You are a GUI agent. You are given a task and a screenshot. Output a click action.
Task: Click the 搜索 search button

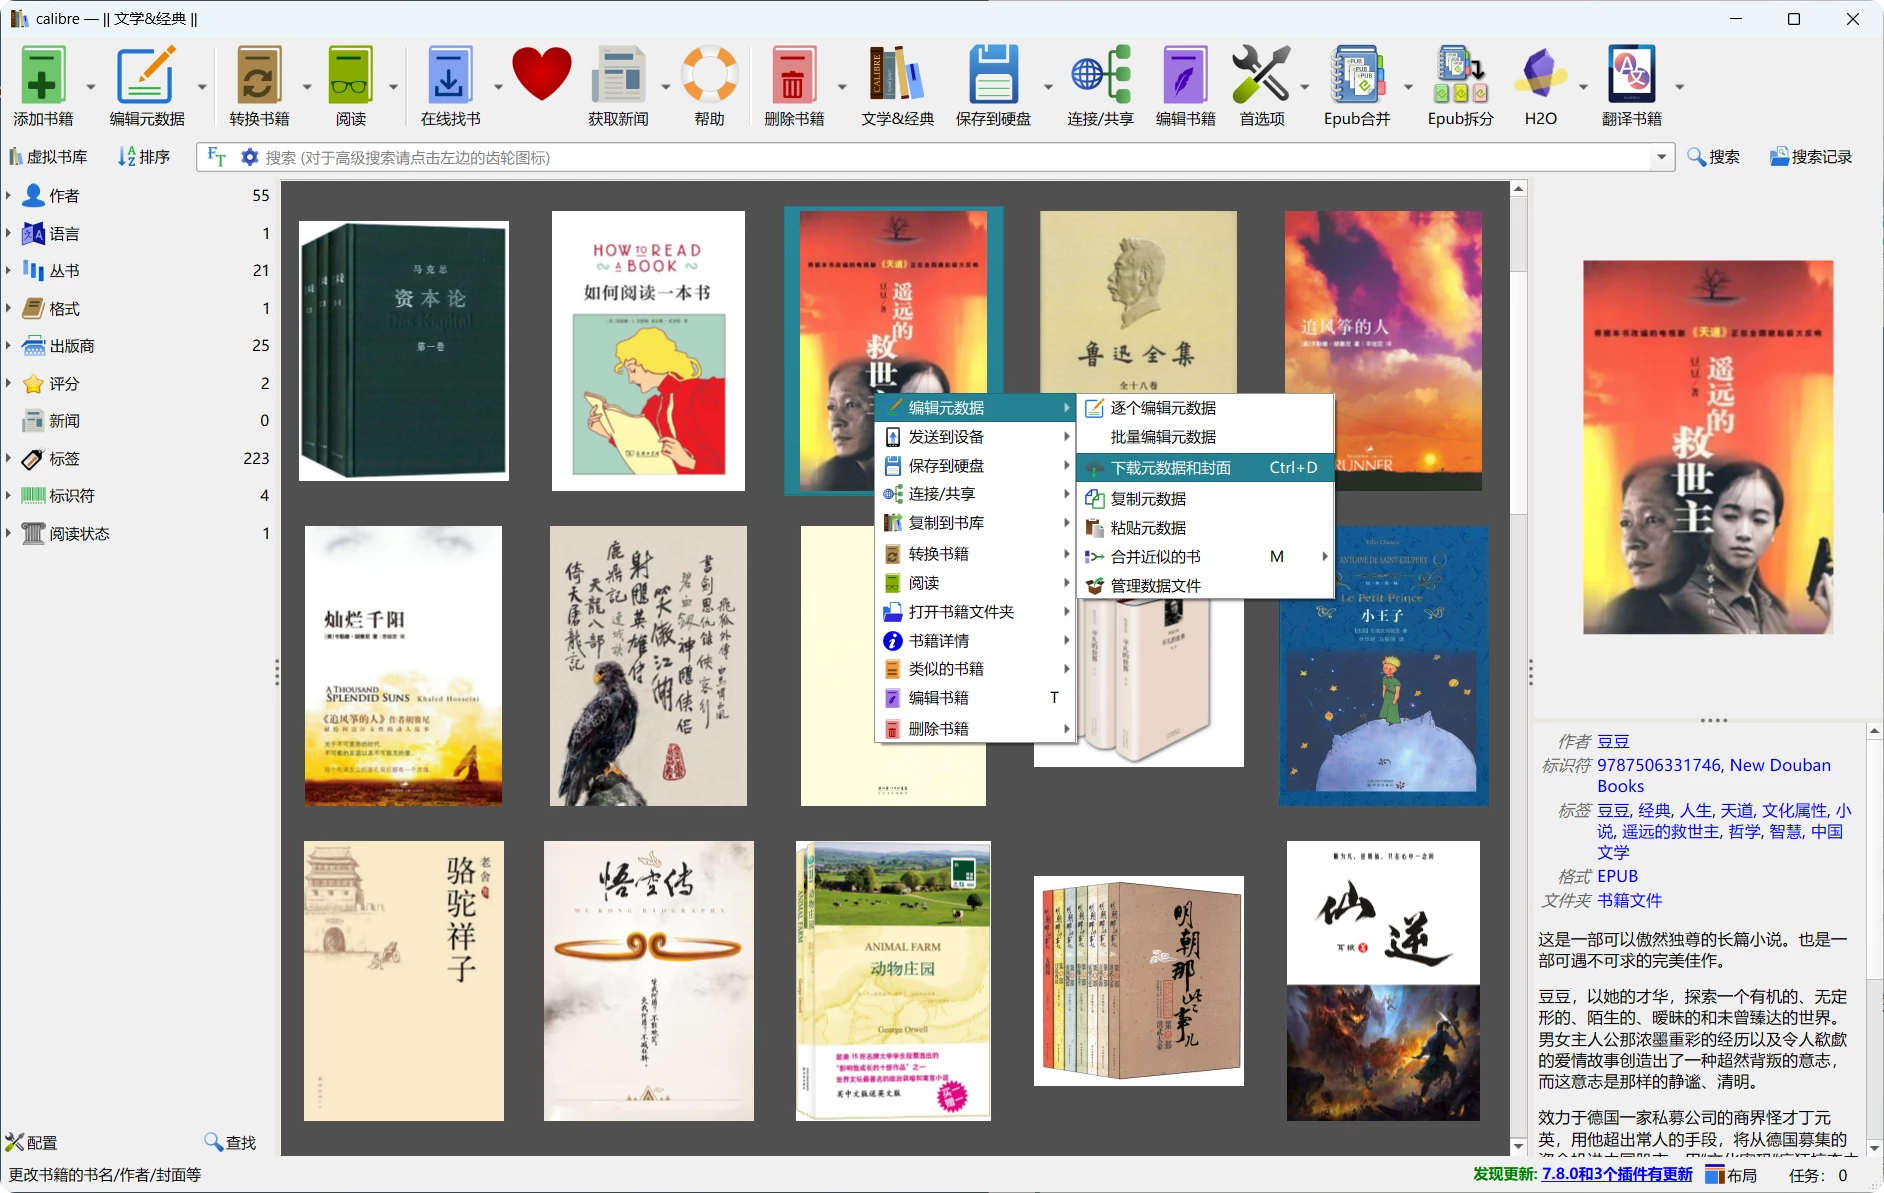(x=1714, y=157)
